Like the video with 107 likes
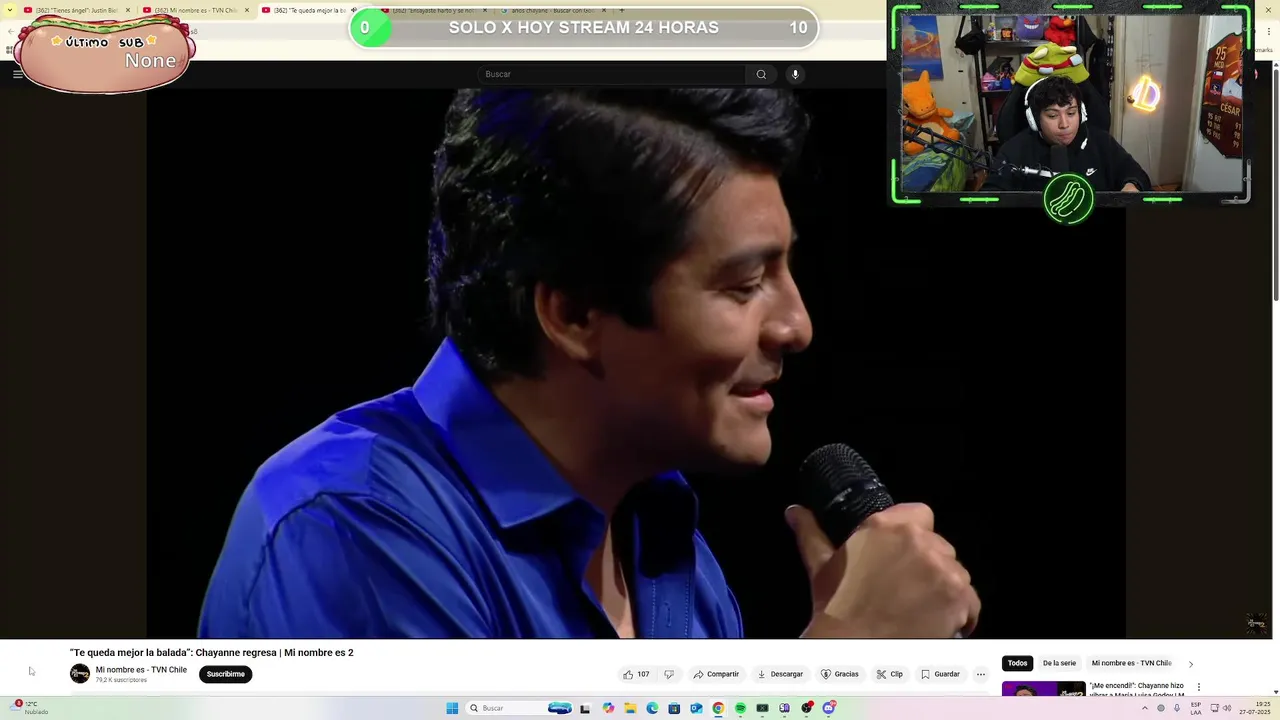This screenshot has width=1280, height=720. pyautogui.click(x=636, y=674)
